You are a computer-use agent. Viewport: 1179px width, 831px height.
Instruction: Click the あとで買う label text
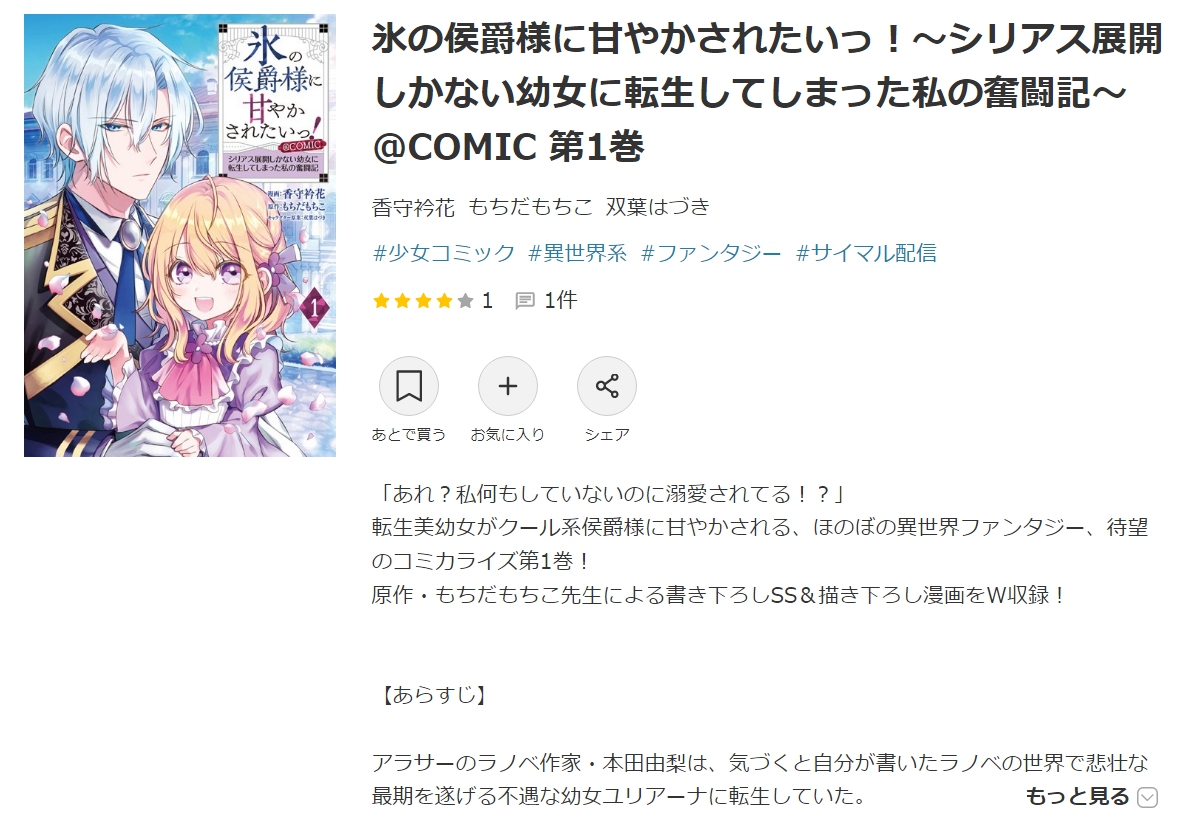[408, 435]
